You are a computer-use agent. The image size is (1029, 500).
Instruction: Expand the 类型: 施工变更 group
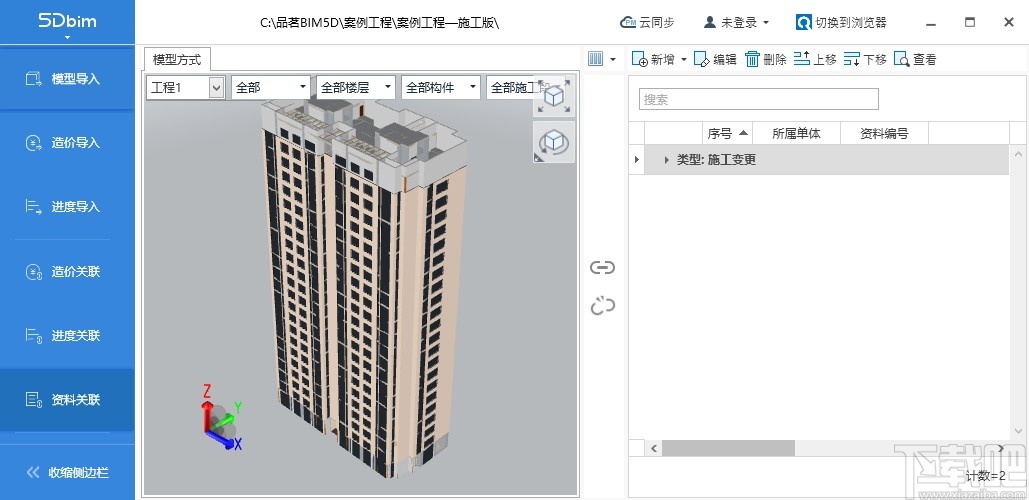[667, 159]
